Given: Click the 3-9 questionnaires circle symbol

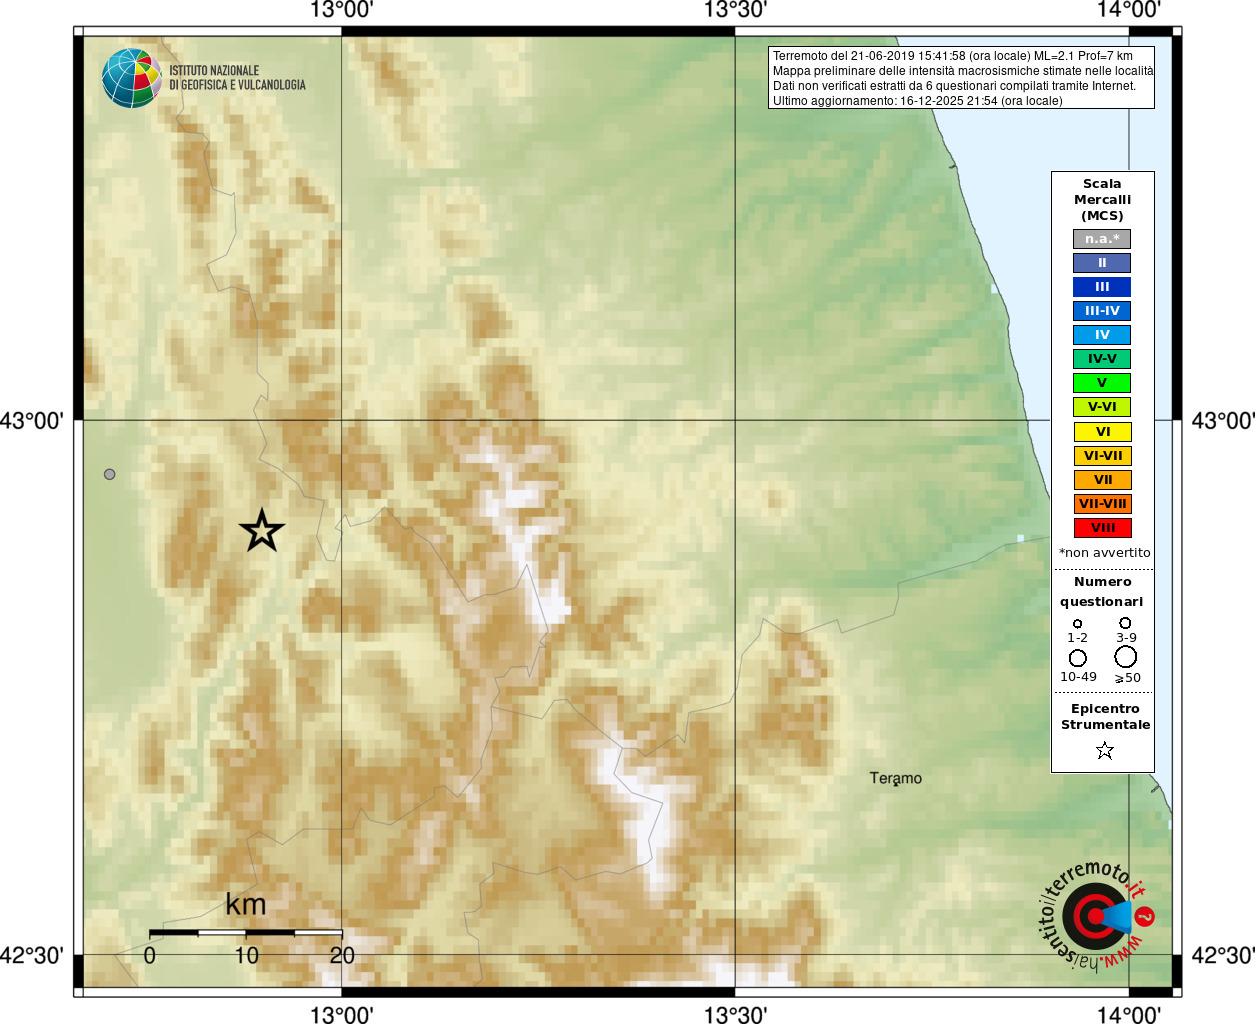Looking at the screenshot, I should pyautogui.click(x=1125, y=623).
